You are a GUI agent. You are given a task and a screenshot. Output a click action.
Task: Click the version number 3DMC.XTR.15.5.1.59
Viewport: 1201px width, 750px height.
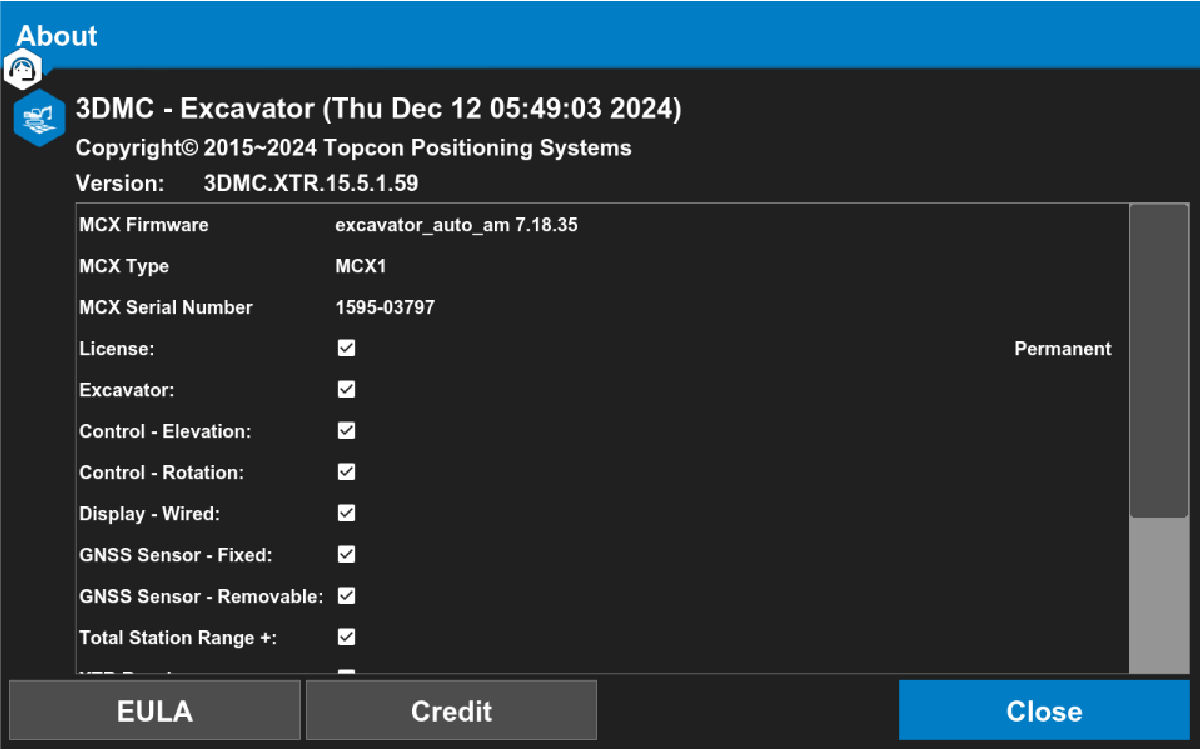(x=310, y=184)
